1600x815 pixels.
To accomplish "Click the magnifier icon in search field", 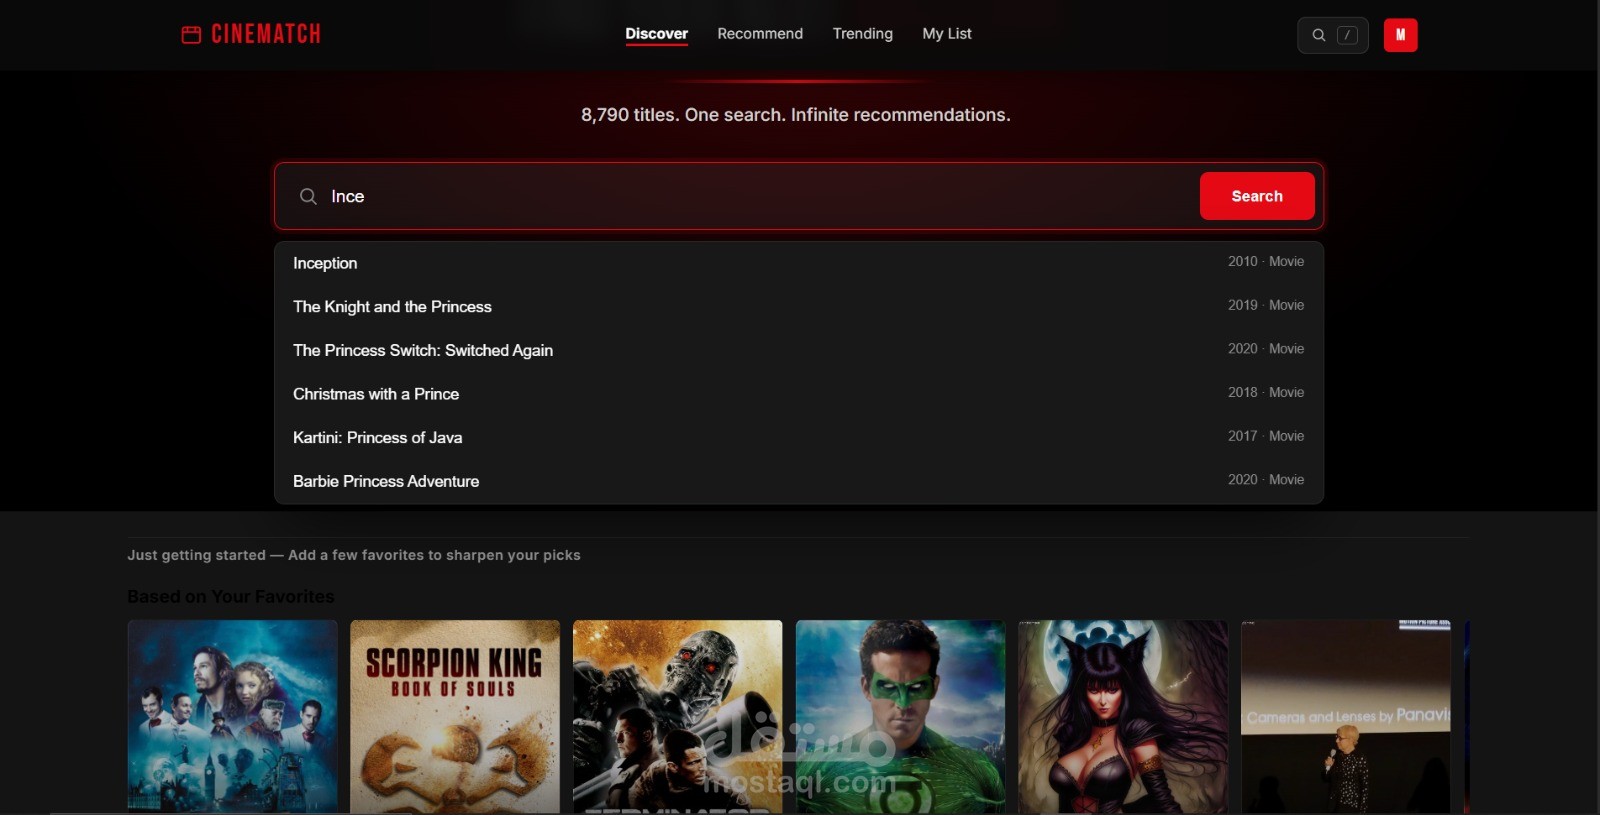I will [308, 196].
